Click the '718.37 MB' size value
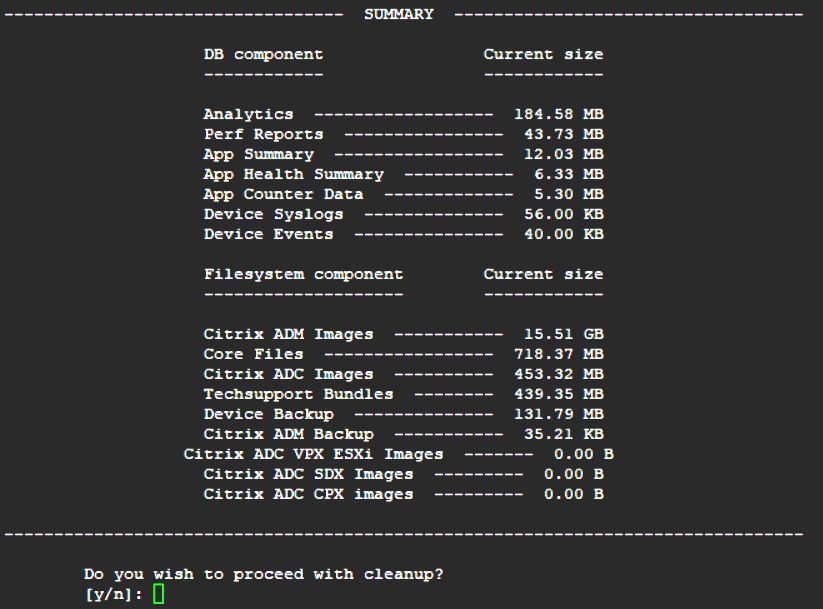823x609 pixels. (558, 354)
